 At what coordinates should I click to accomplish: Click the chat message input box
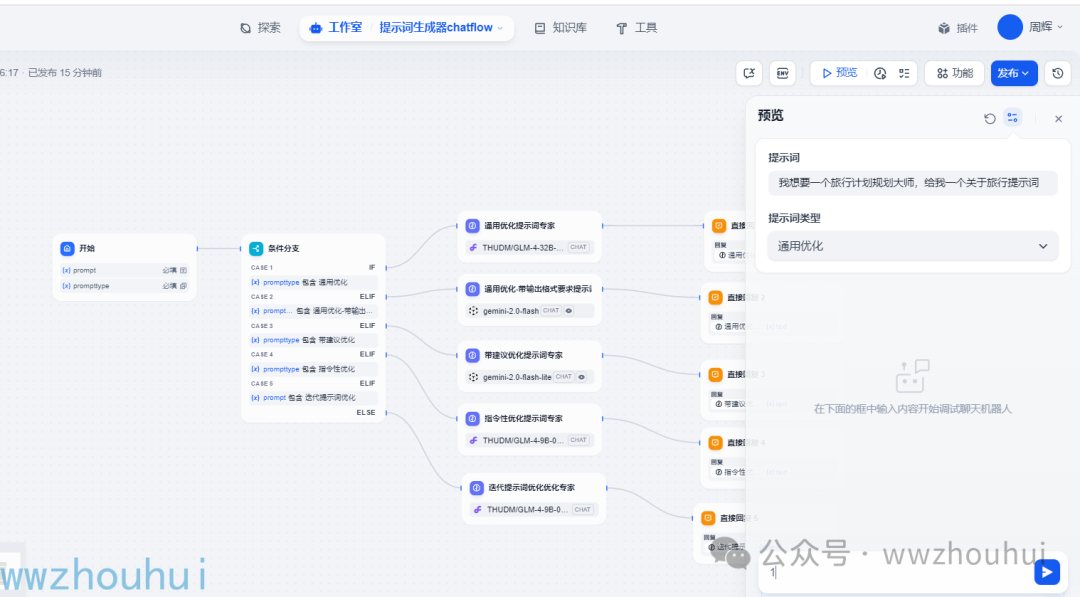point(895,573)
